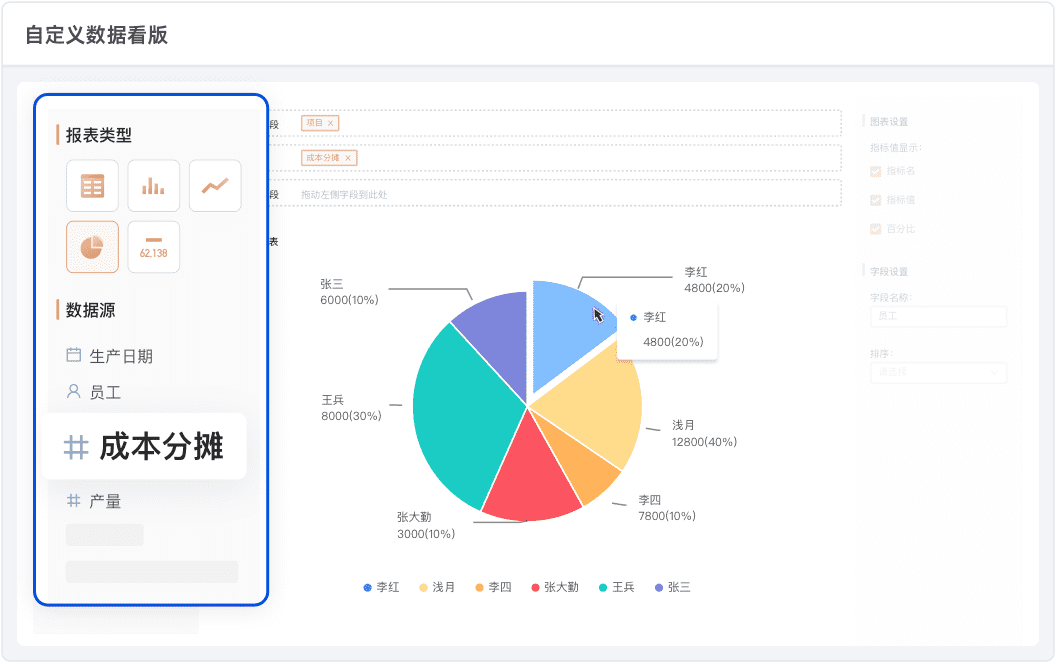The image size is (1056, 663).
Task: Toggle 浅月 in the chart legend
Action: [x=437, y=588]
